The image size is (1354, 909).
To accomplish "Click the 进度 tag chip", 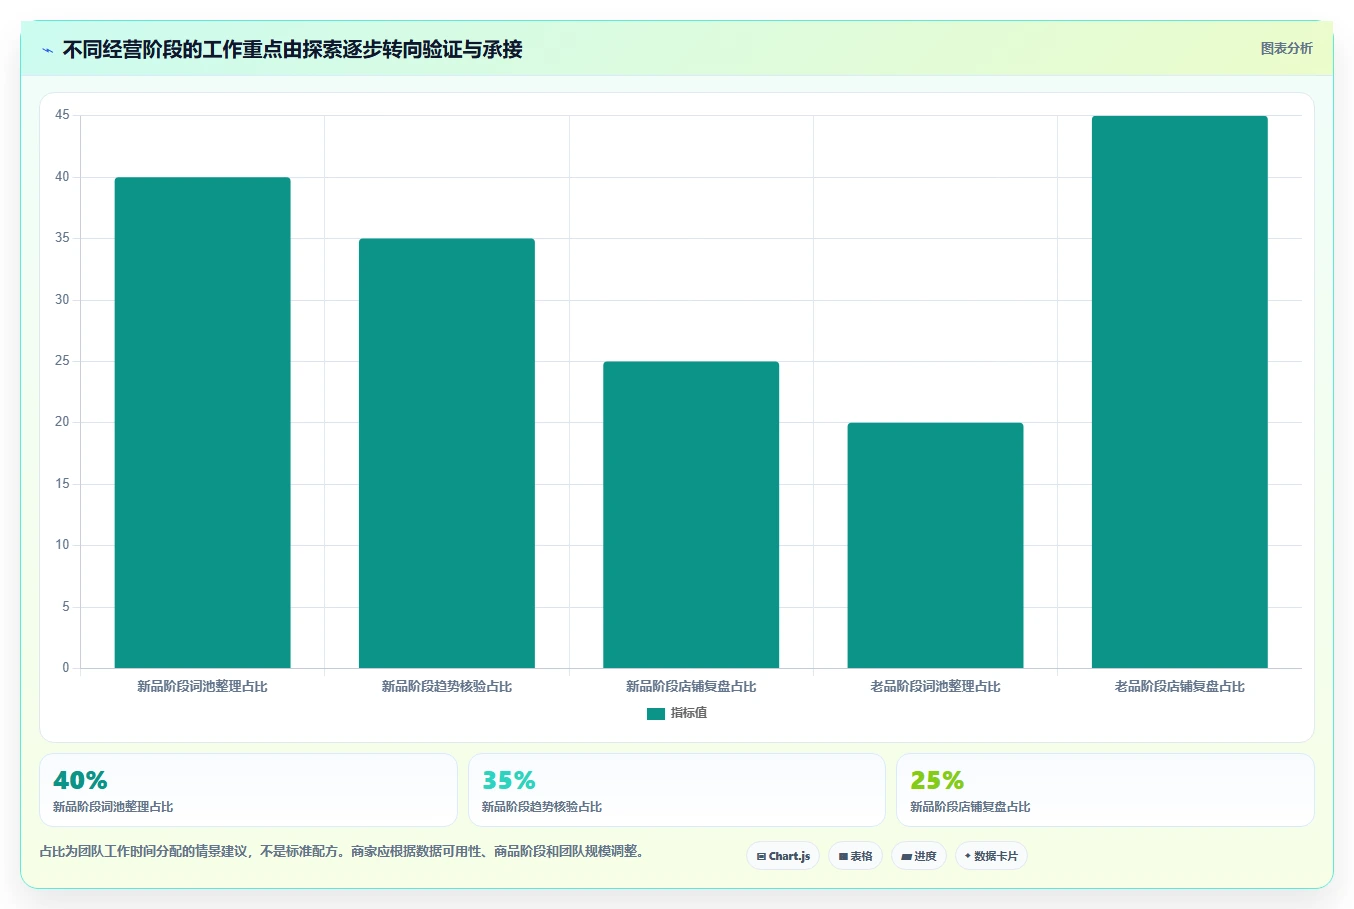I will (919, 856).
